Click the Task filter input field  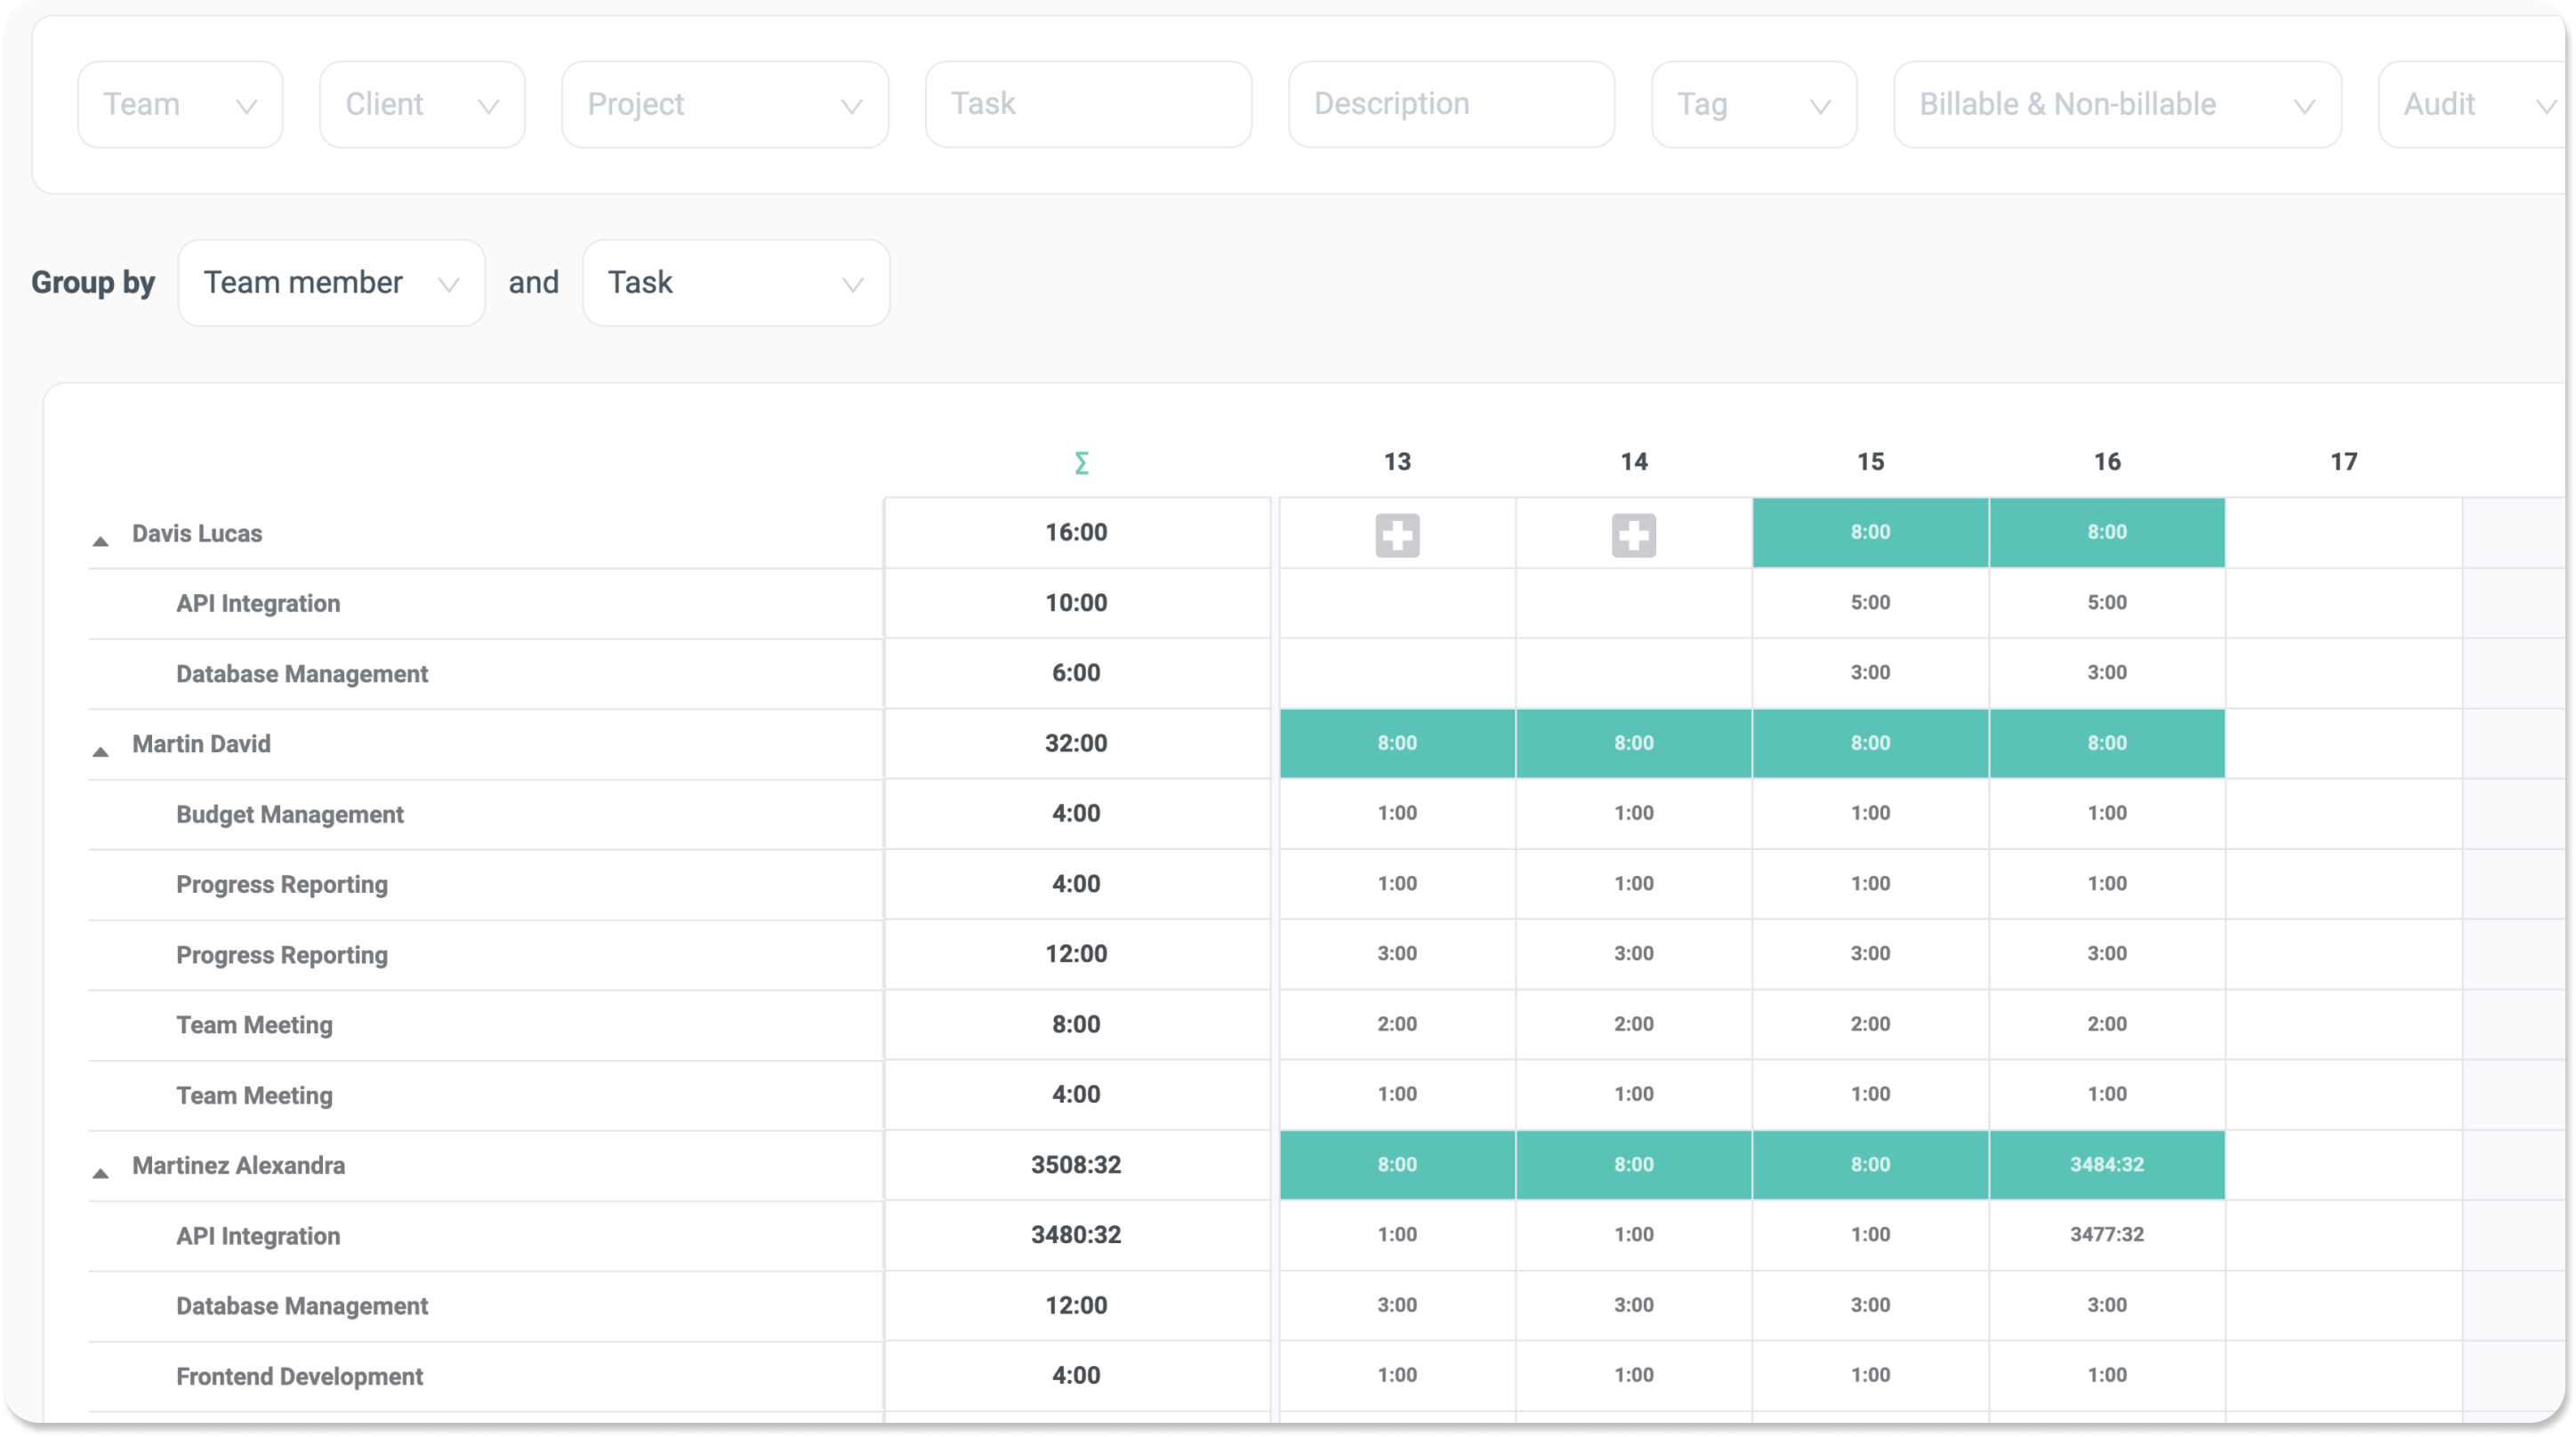(x=1088, y=105)
